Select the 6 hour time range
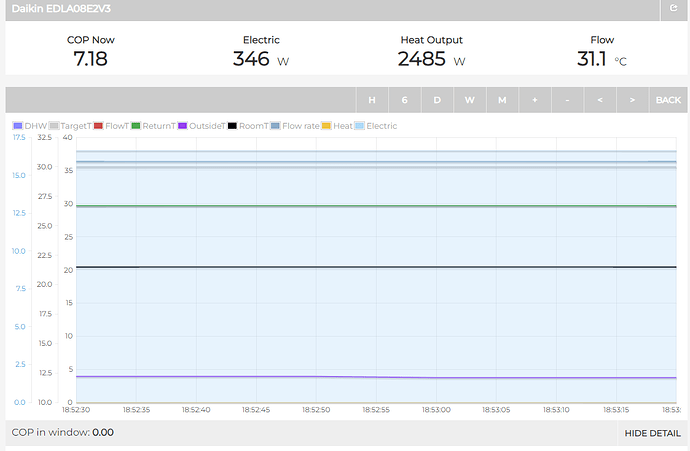Viewport: 690px width, 451px height. (x=404, y=100)
